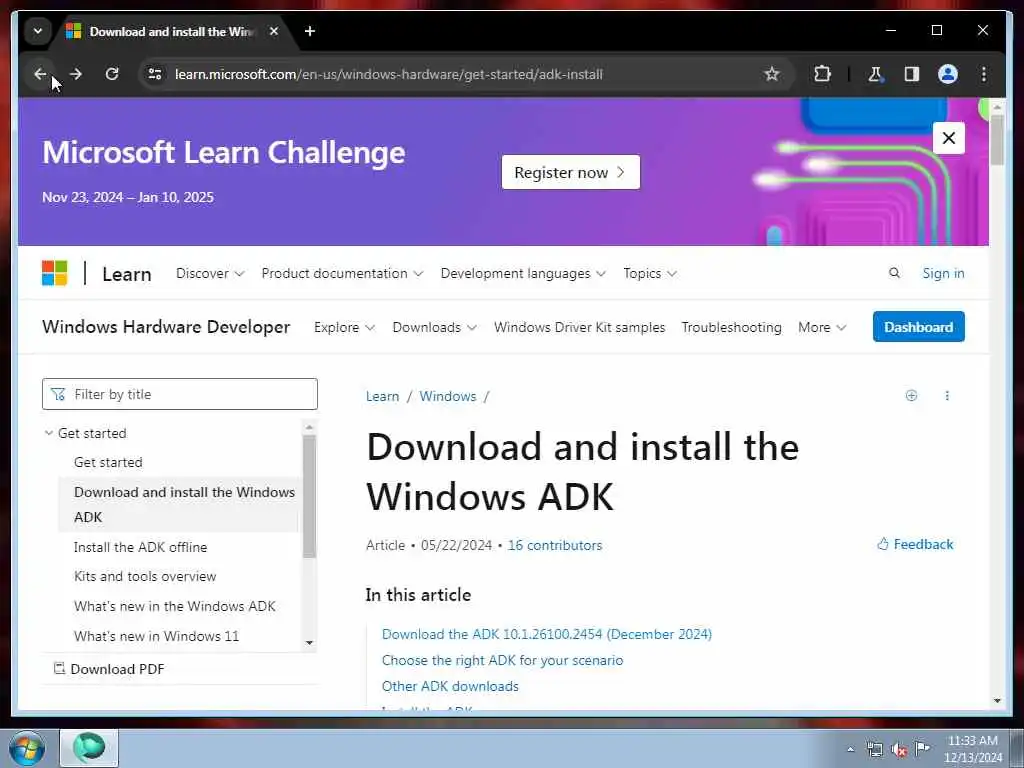Open Choose the right ADK link
Screen dimensions: 1024x768
(x=502, y=660)
